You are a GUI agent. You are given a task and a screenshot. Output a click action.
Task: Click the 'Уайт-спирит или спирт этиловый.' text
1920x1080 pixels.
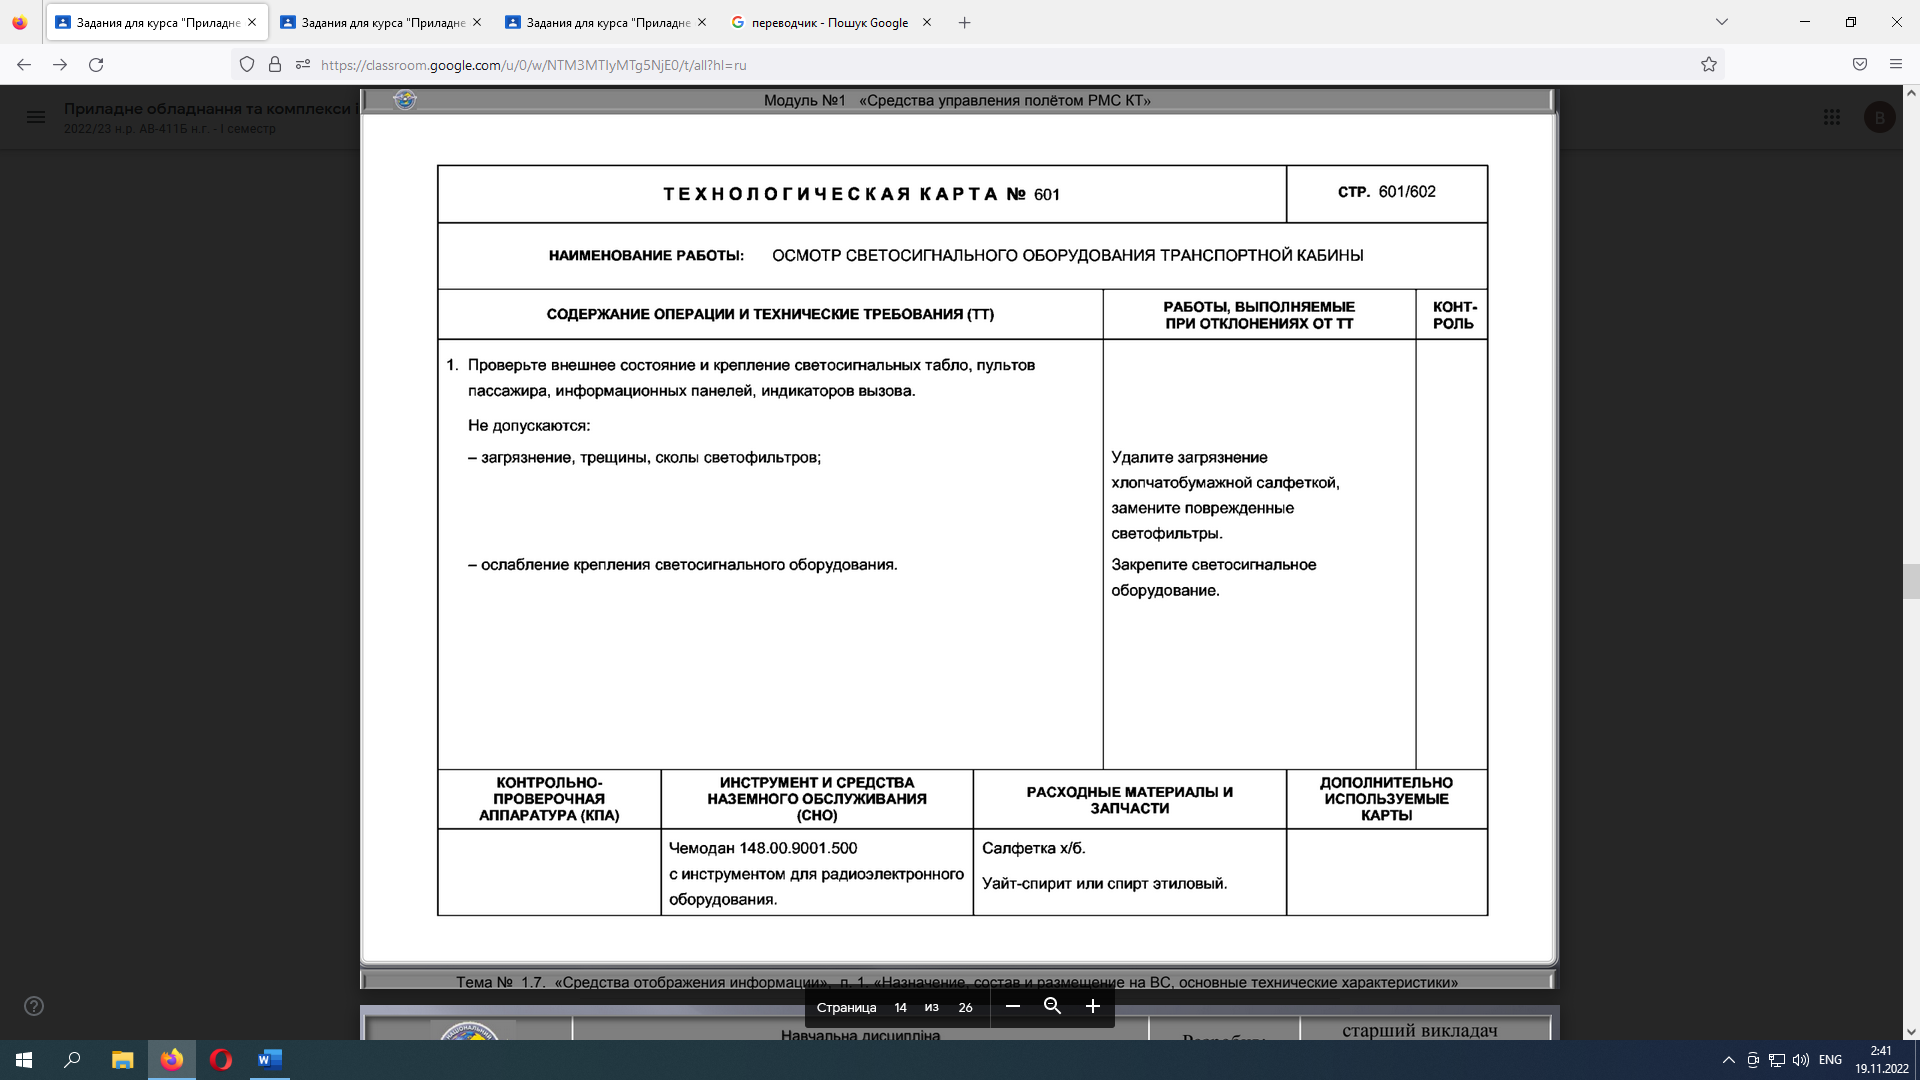tap(1104, 883)
